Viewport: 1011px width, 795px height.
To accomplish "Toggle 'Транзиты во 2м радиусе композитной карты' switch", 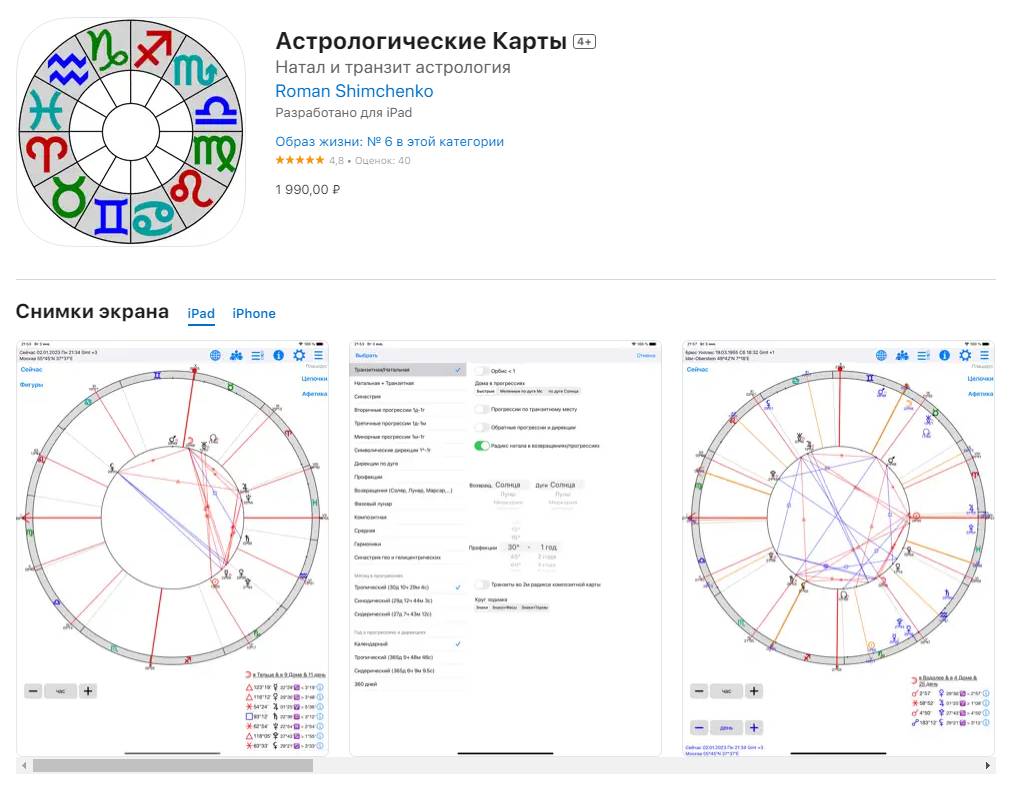I will point(482,584).
